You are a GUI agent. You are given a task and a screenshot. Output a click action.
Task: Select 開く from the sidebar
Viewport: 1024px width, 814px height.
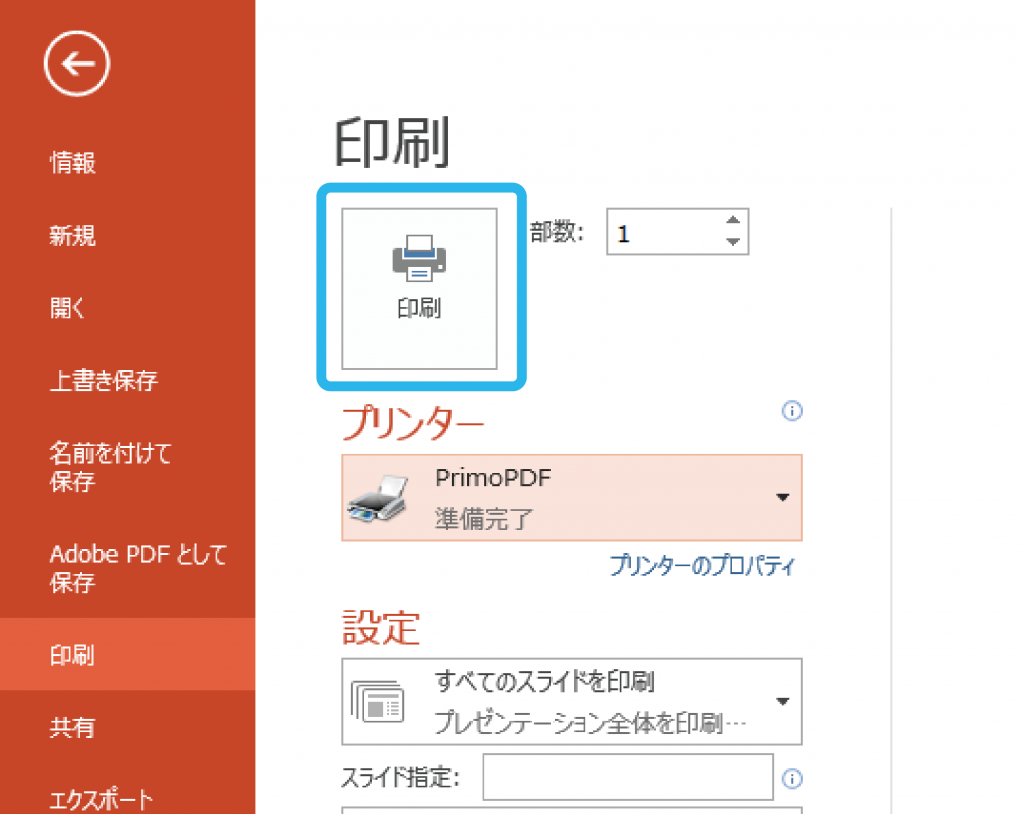(68, 308)
